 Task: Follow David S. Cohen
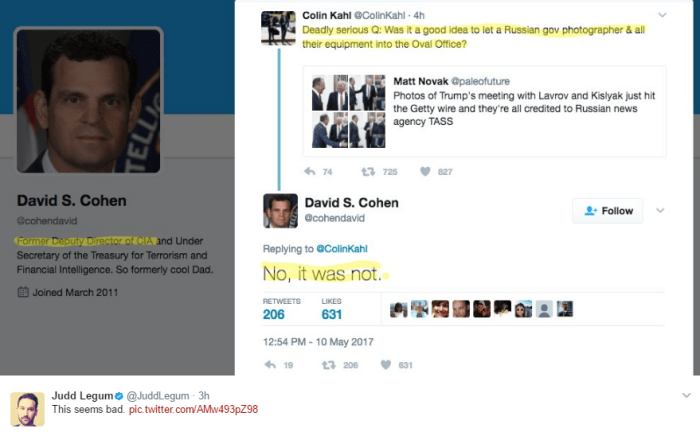(608, 211)
